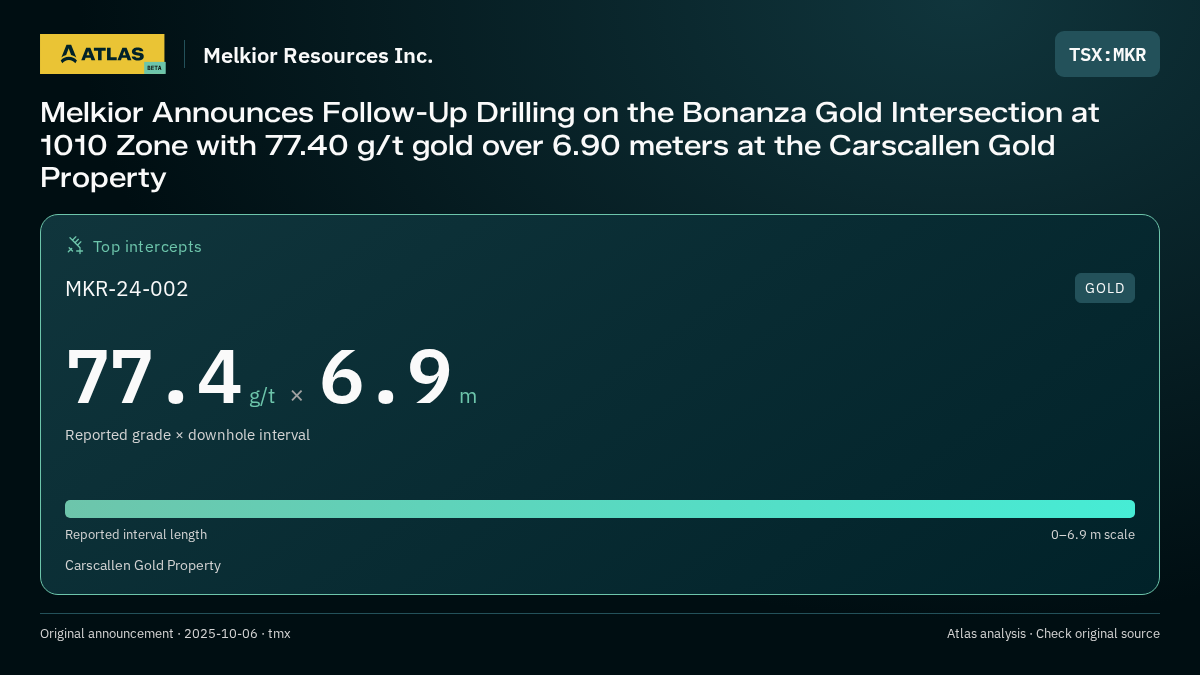1200x675 pixels.
Task: Click the '0–6.9 m scale' label
Action: (1093, 535)
